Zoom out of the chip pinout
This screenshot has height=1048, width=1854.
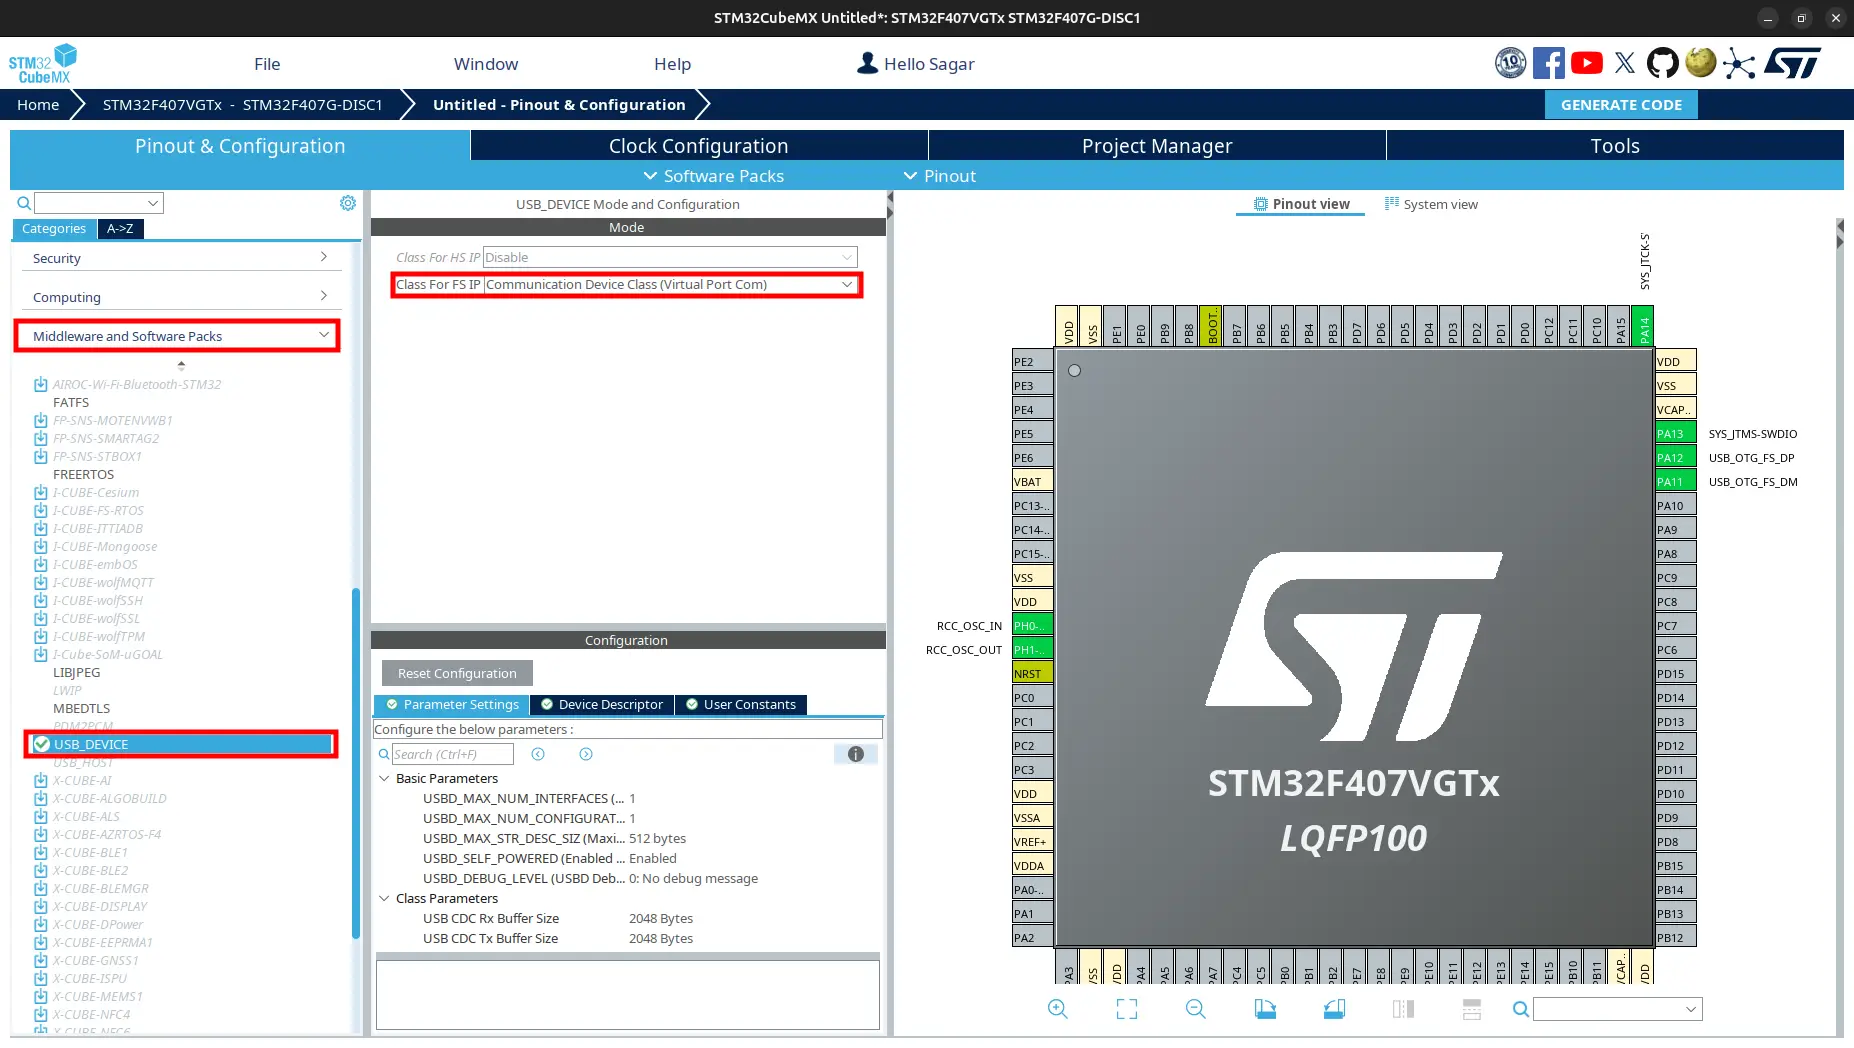pos(1196,1009)
